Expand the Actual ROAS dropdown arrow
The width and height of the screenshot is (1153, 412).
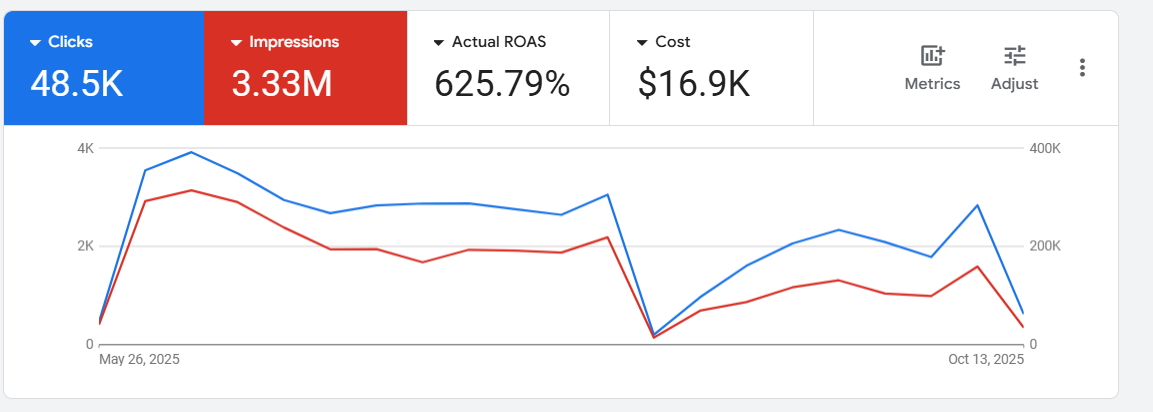[x=439, y=43]
